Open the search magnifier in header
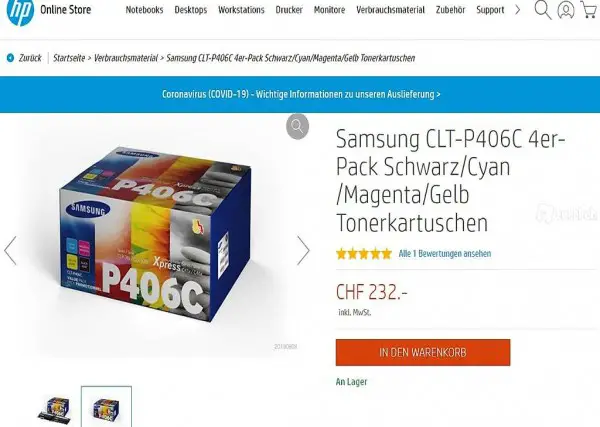 coord(543,10)
